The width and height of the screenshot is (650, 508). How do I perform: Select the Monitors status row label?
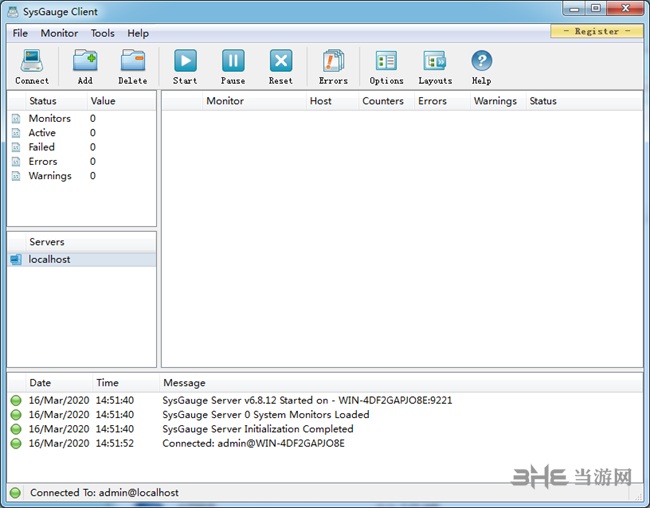(x=50, y=119)
